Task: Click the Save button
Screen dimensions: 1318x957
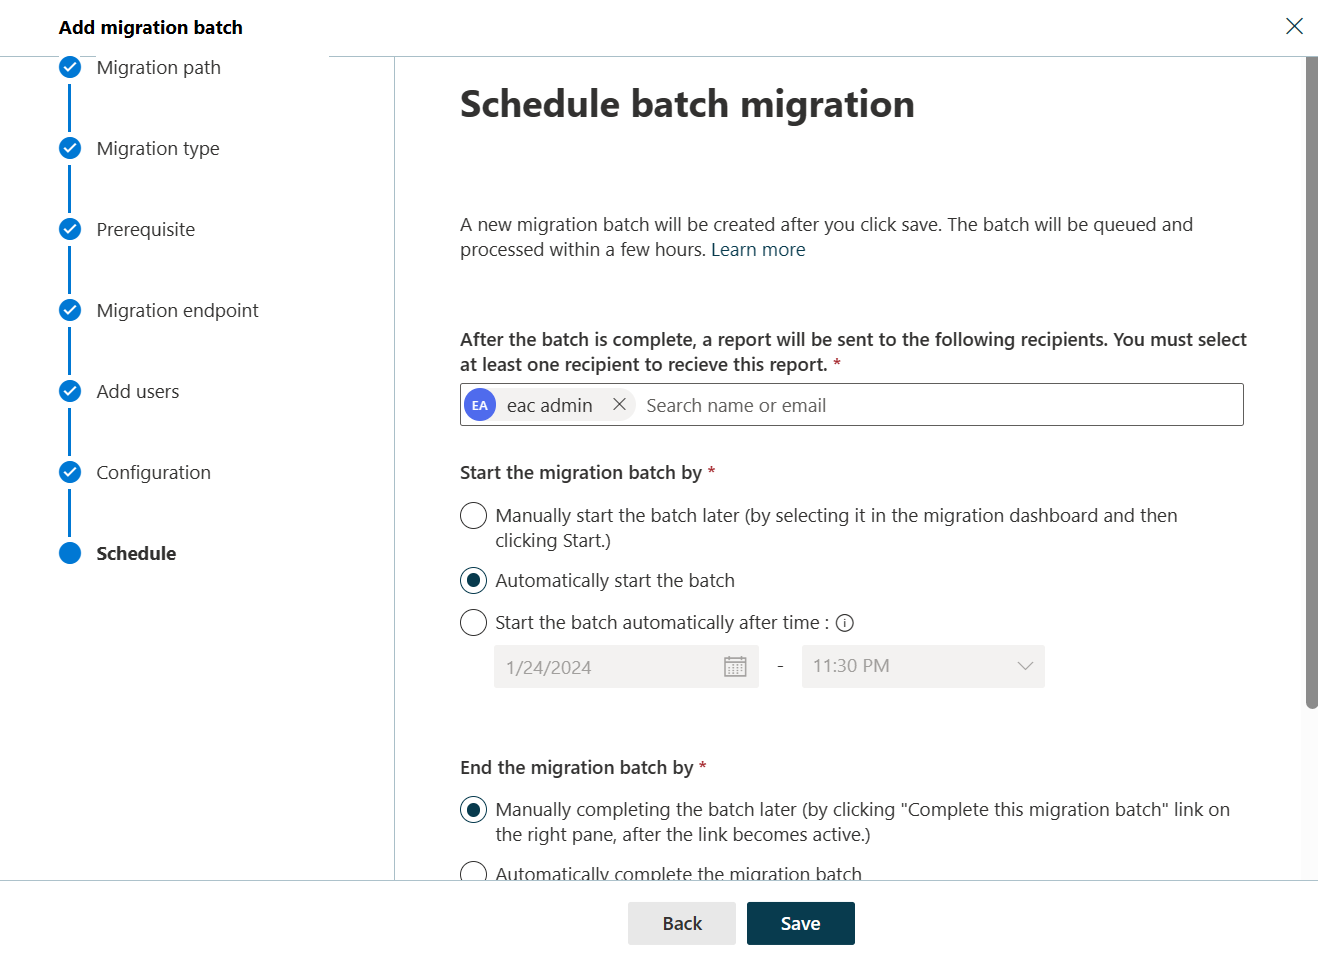Action: click(801, 923)
